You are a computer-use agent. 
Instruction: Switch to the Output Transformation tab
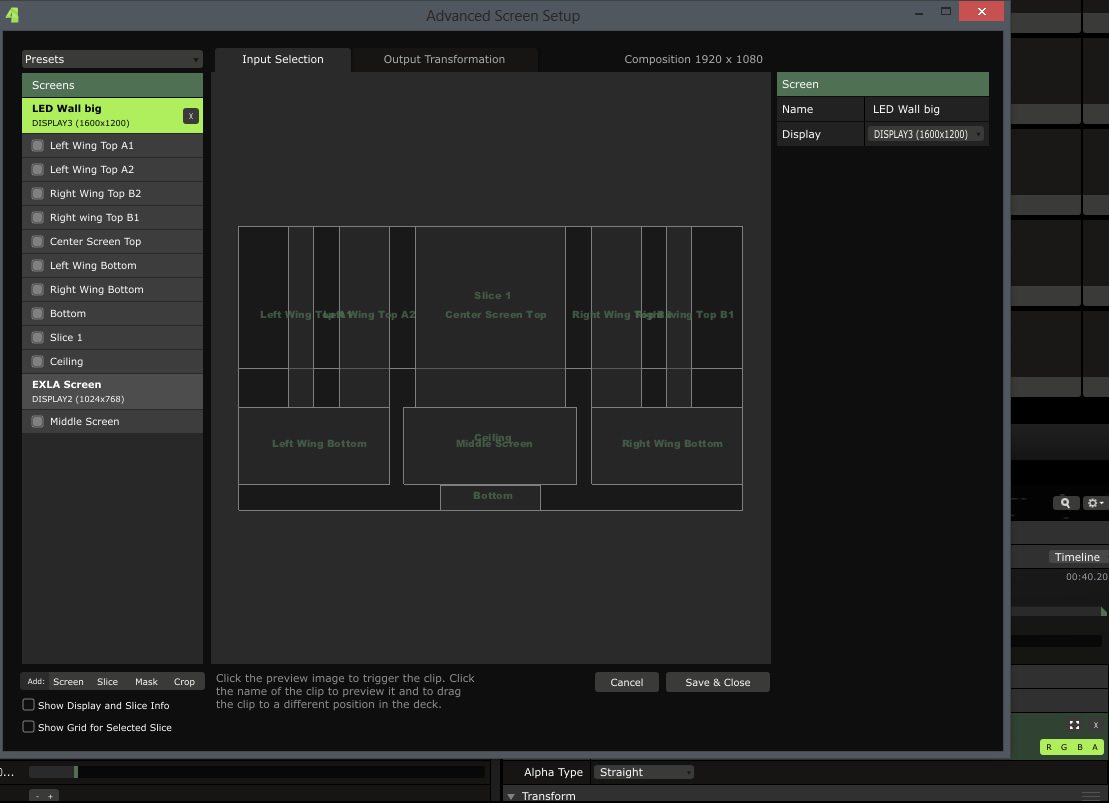(x=444, y=60)
